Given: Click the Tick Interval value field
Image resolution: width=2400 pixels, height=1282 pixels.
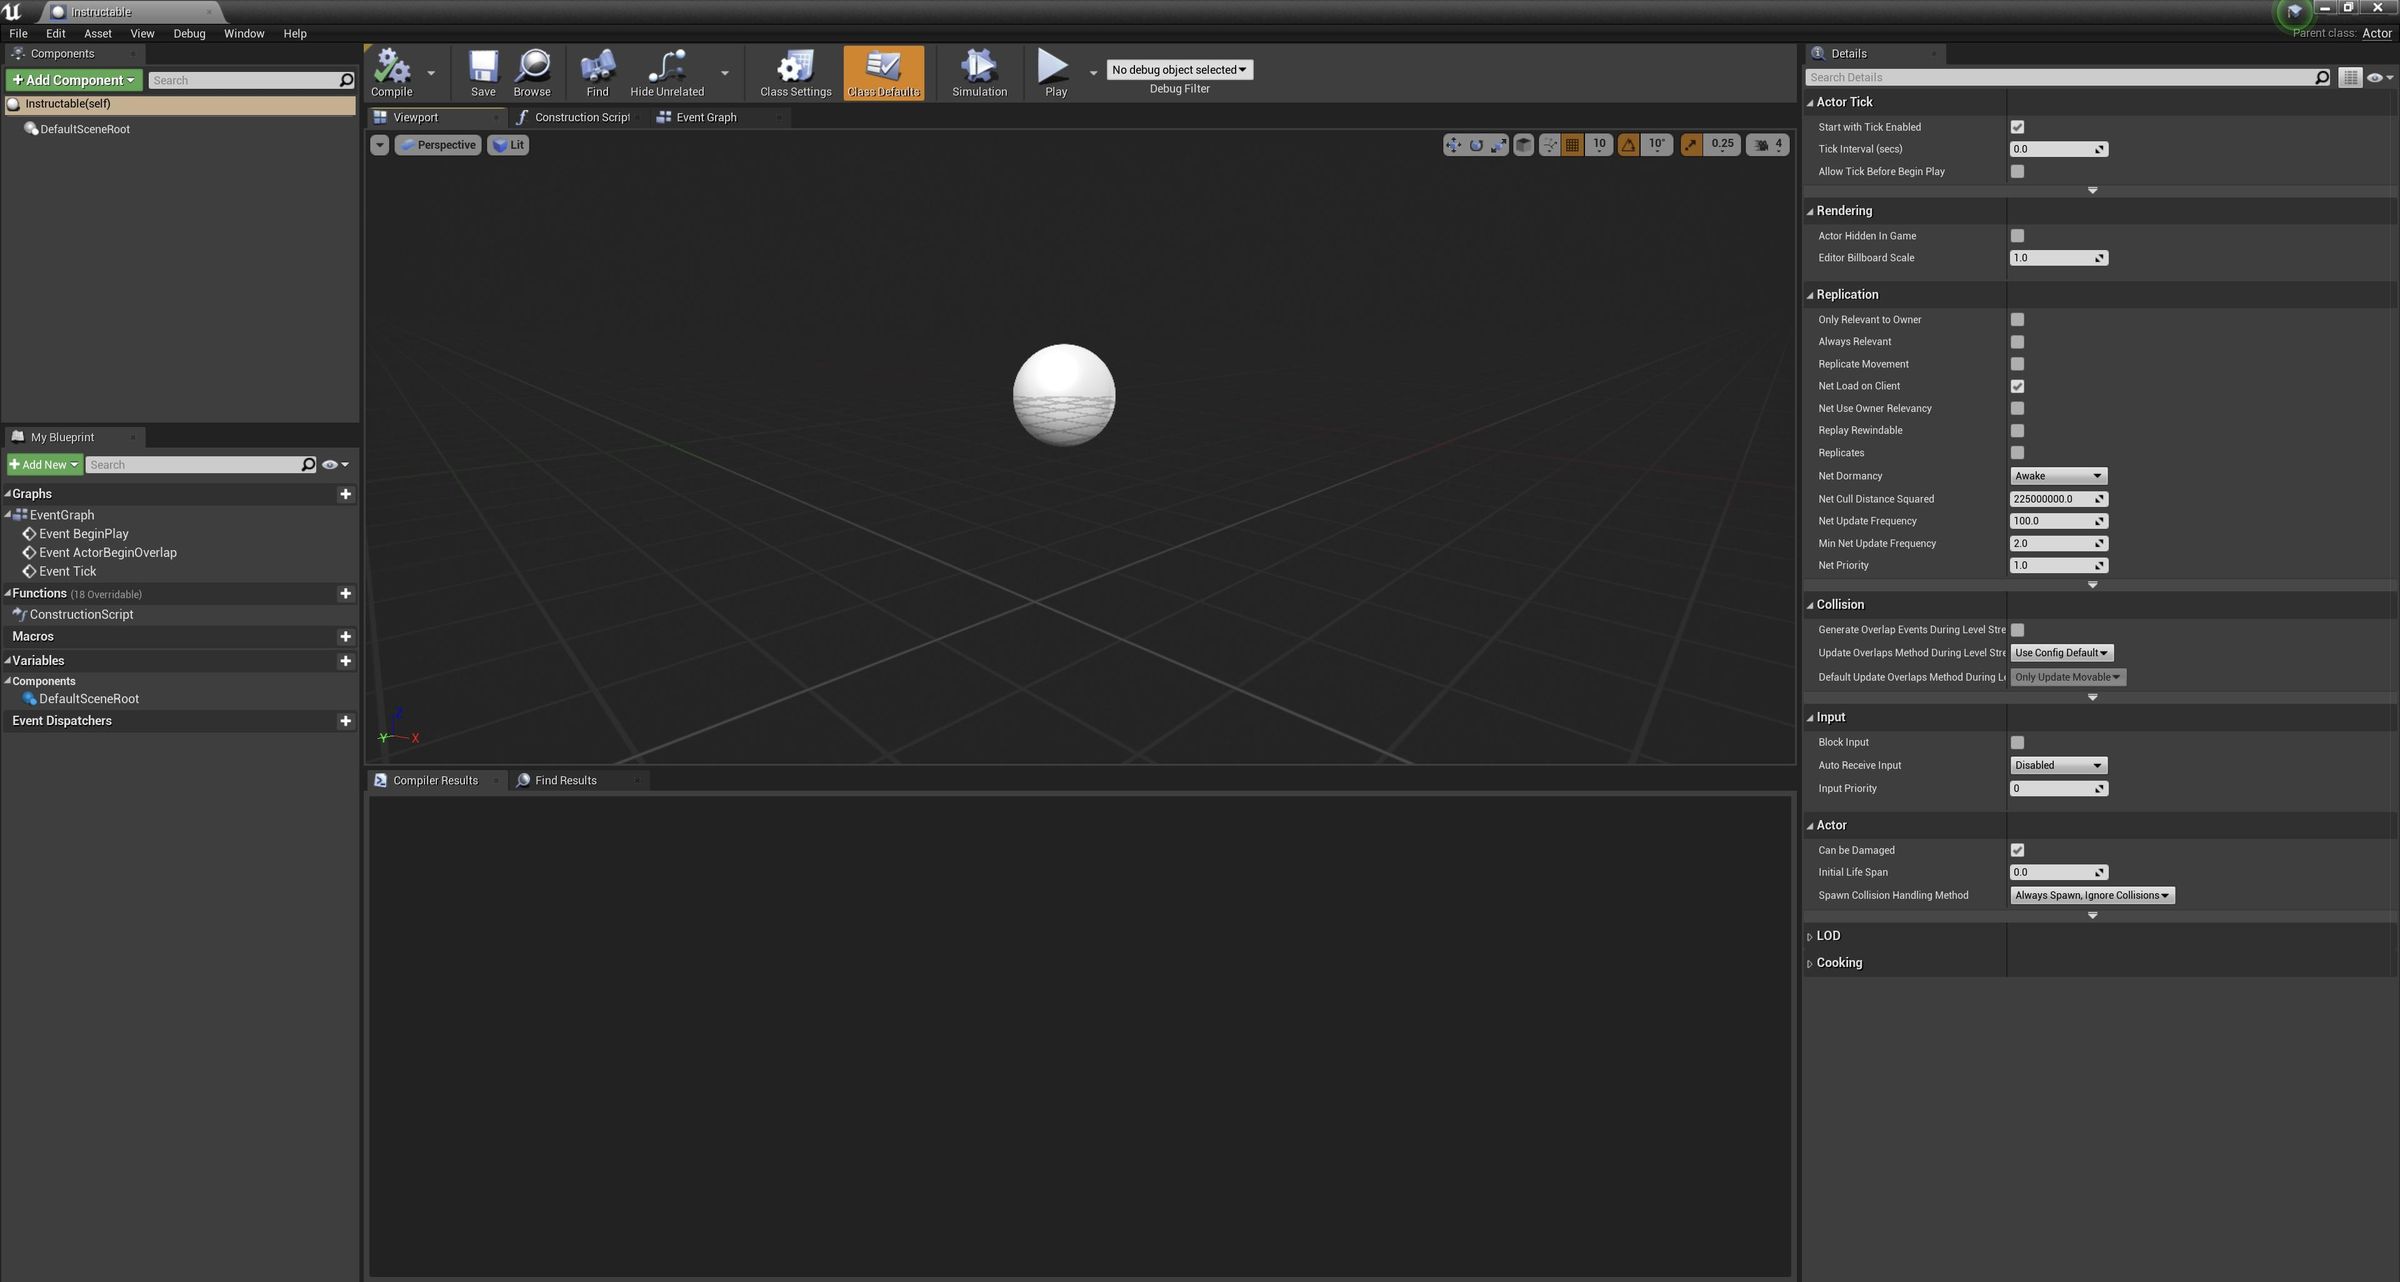Looking at the screenshot, I should [2058, 149].
